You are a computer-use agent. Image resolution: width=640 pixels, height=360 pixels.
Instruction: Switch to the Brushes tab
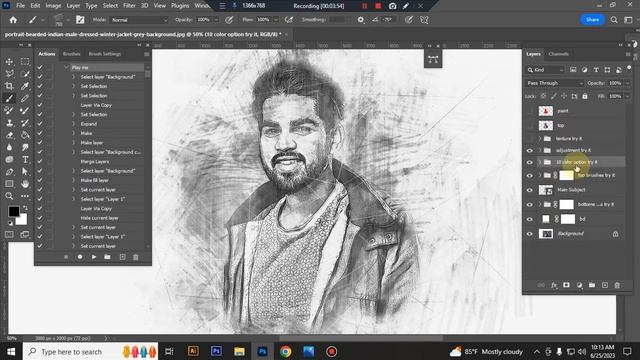[x=71, y=54]
